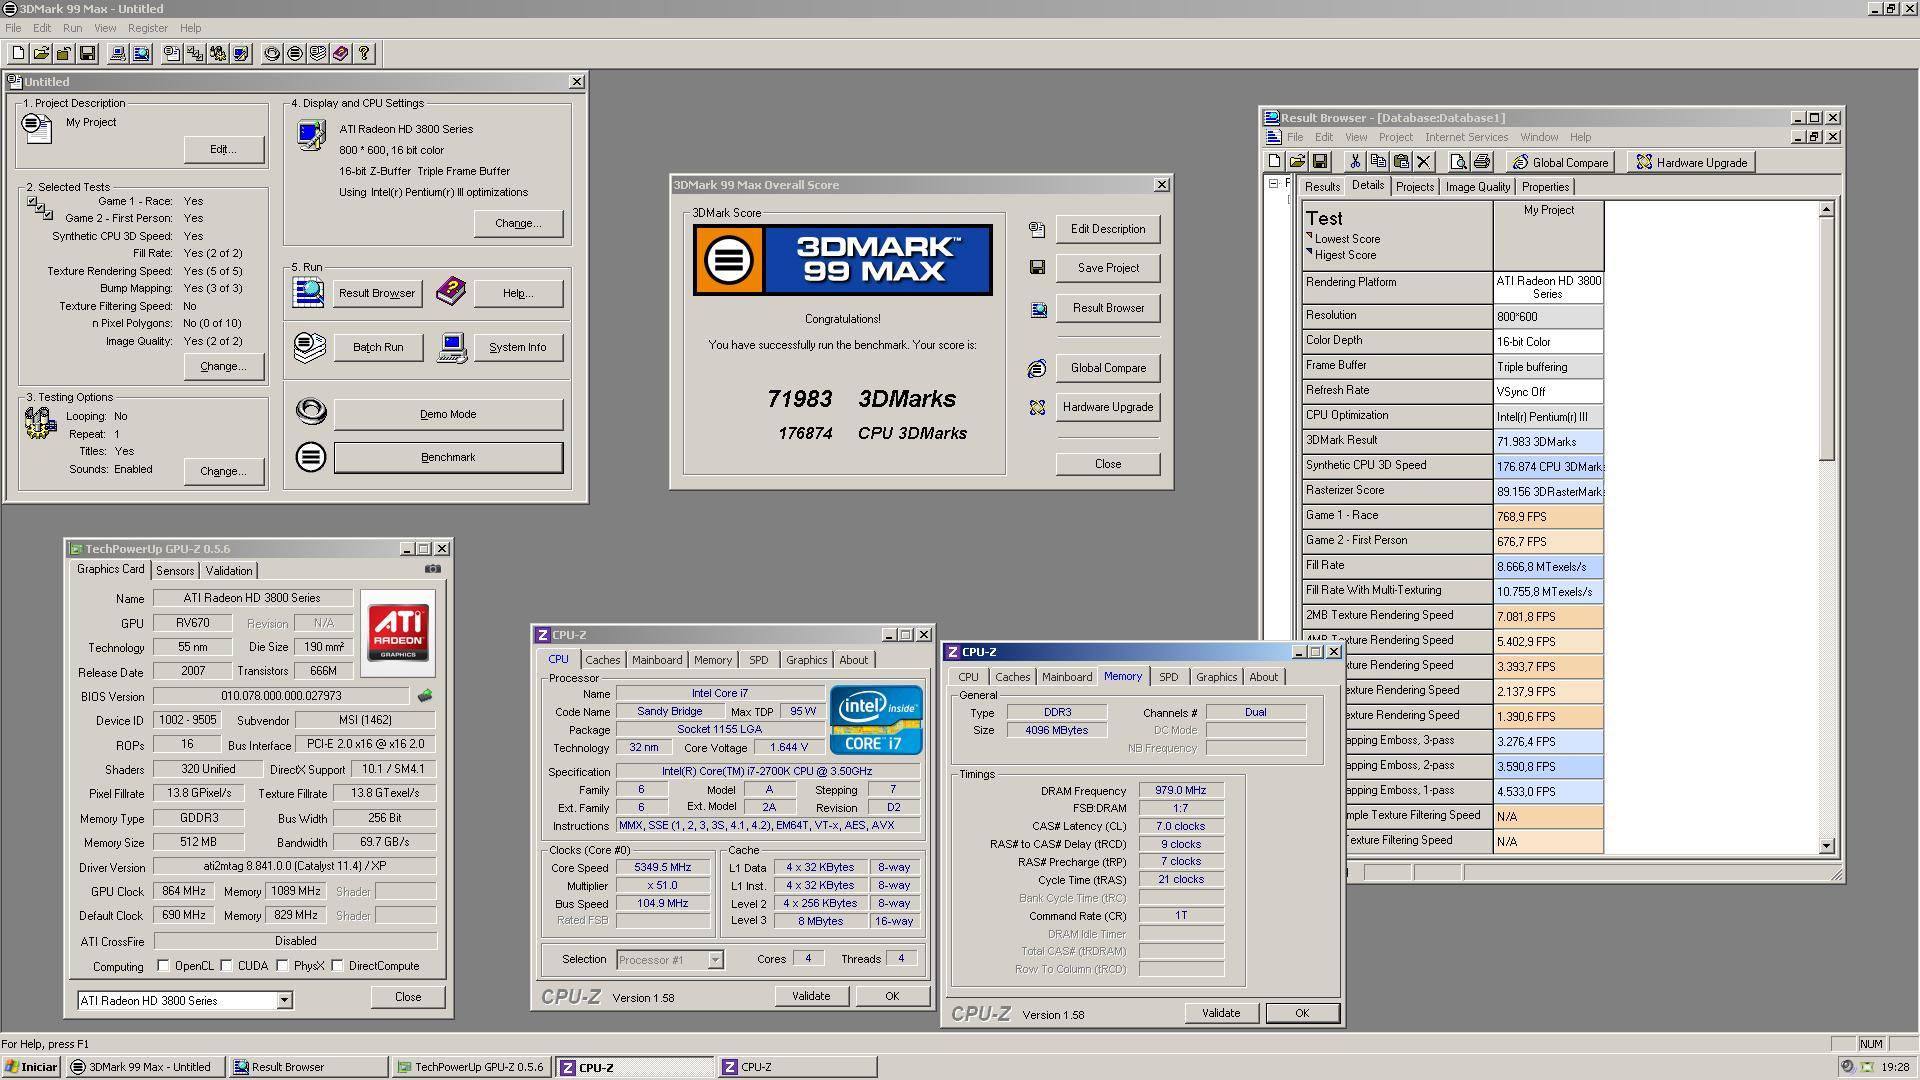Click the New project toolbar icon in 3DMark
This screenshot has height=1080, width=1920.
click(18, 54)
